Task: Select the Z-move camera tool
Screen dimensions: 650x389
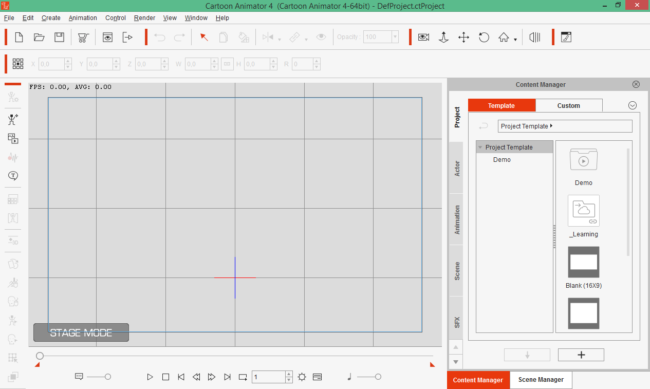Action: [x=444, y=37]
